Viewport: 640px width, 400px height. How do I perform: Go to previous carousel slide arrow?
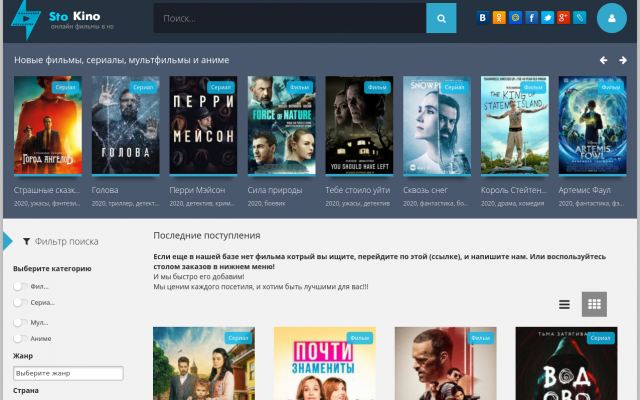click(x=603, y=60)
